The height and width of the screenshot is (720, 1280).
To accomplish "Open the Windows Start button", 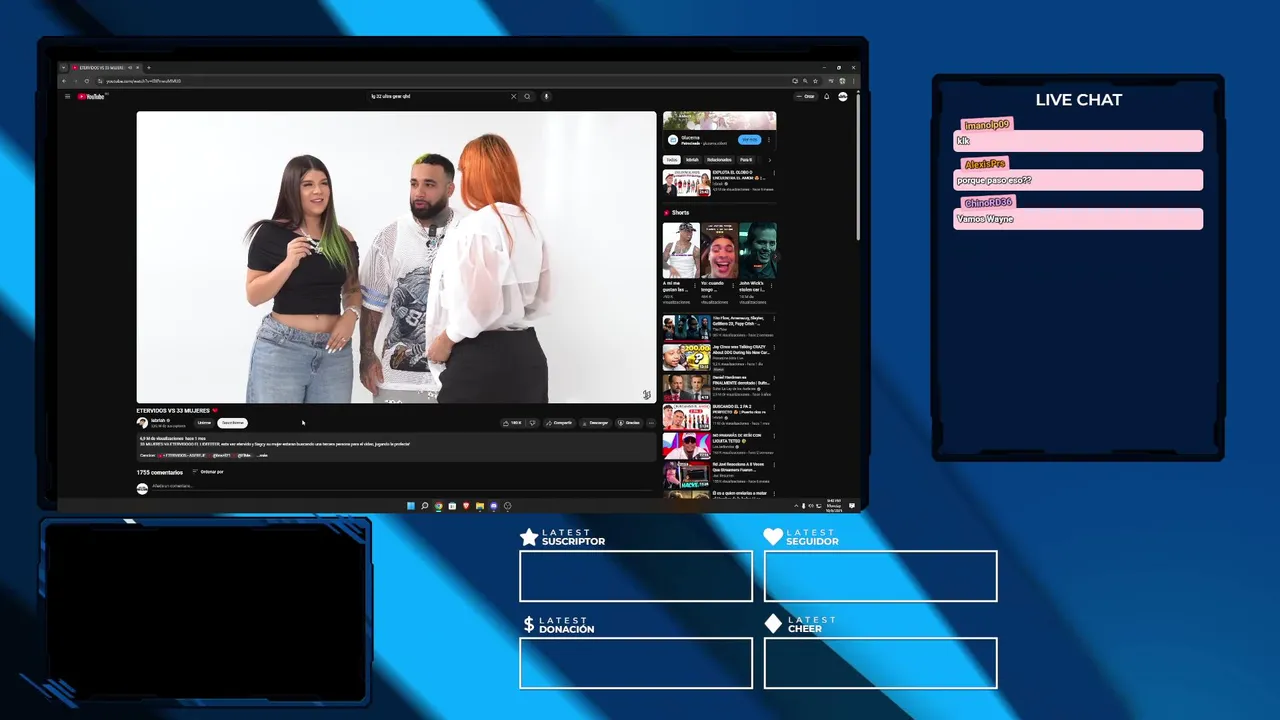I will pos(411,506).
